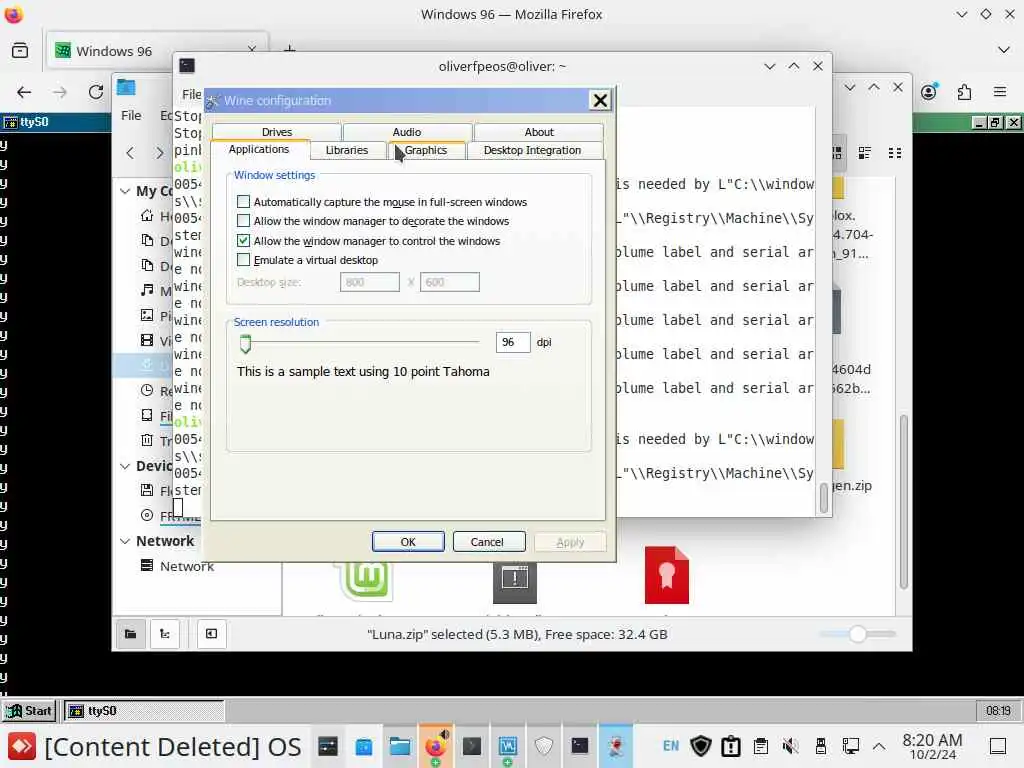Open the 8:20 AM clock calendar
Screen dimensions: 1024x768
[x=932, y=746]
